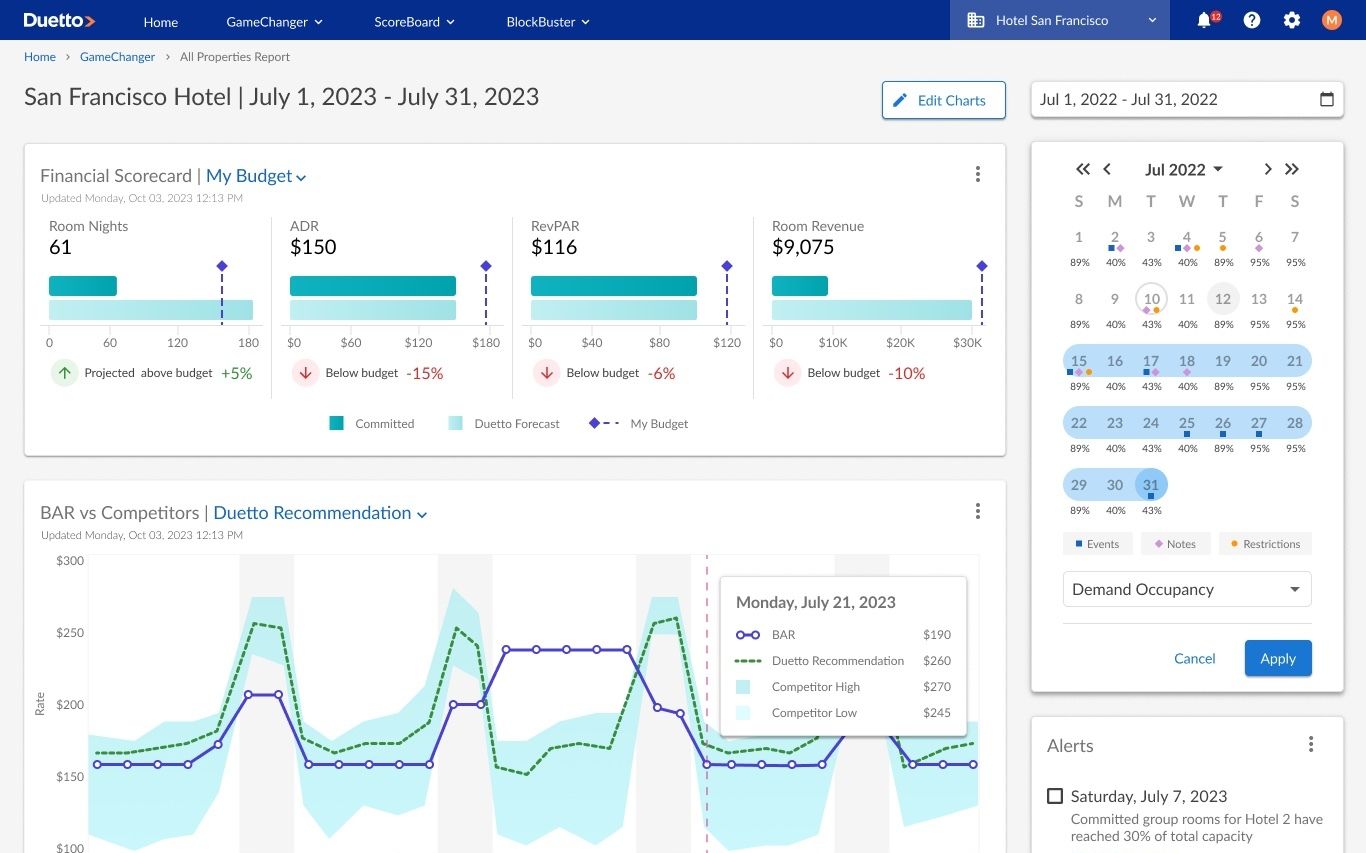The width and height of the screenshot is (1366, 853).
Task: Open settings gear icon
Action: 1292,20
